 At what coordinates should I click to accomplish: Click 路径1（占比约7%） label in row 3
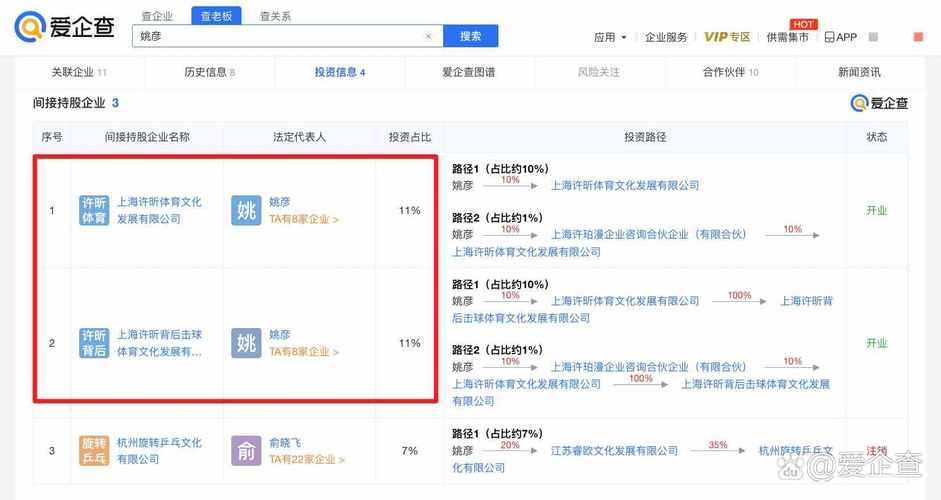pos(498,433)
